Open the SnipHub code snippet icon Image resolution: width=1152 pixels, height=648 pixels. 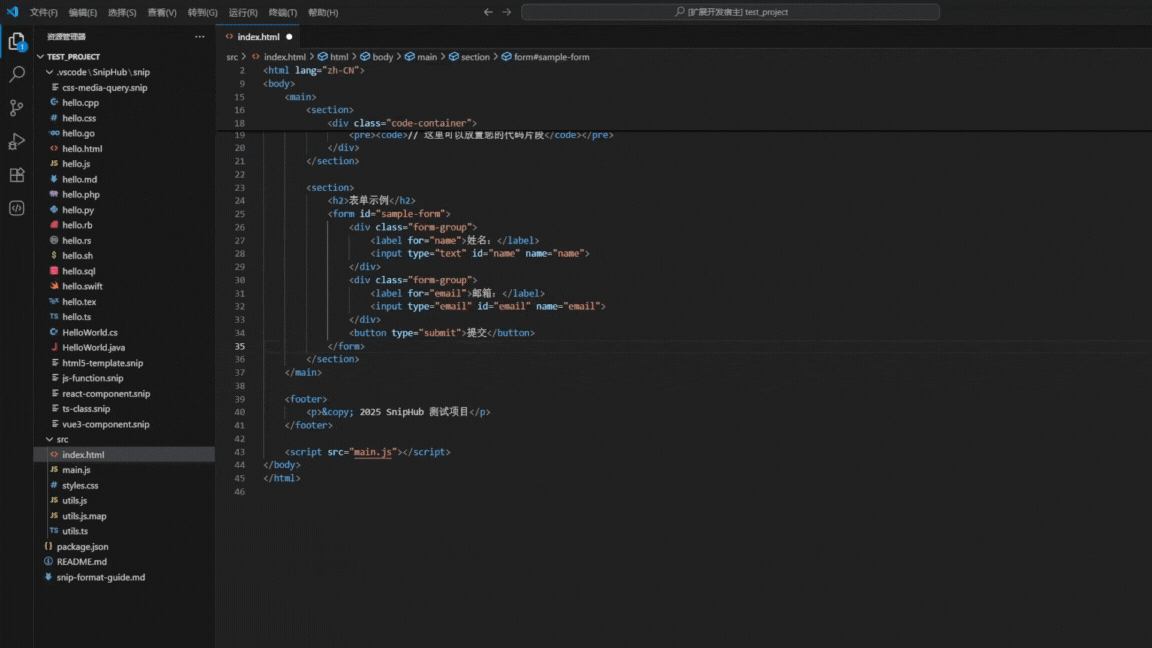tap(16, 209)
